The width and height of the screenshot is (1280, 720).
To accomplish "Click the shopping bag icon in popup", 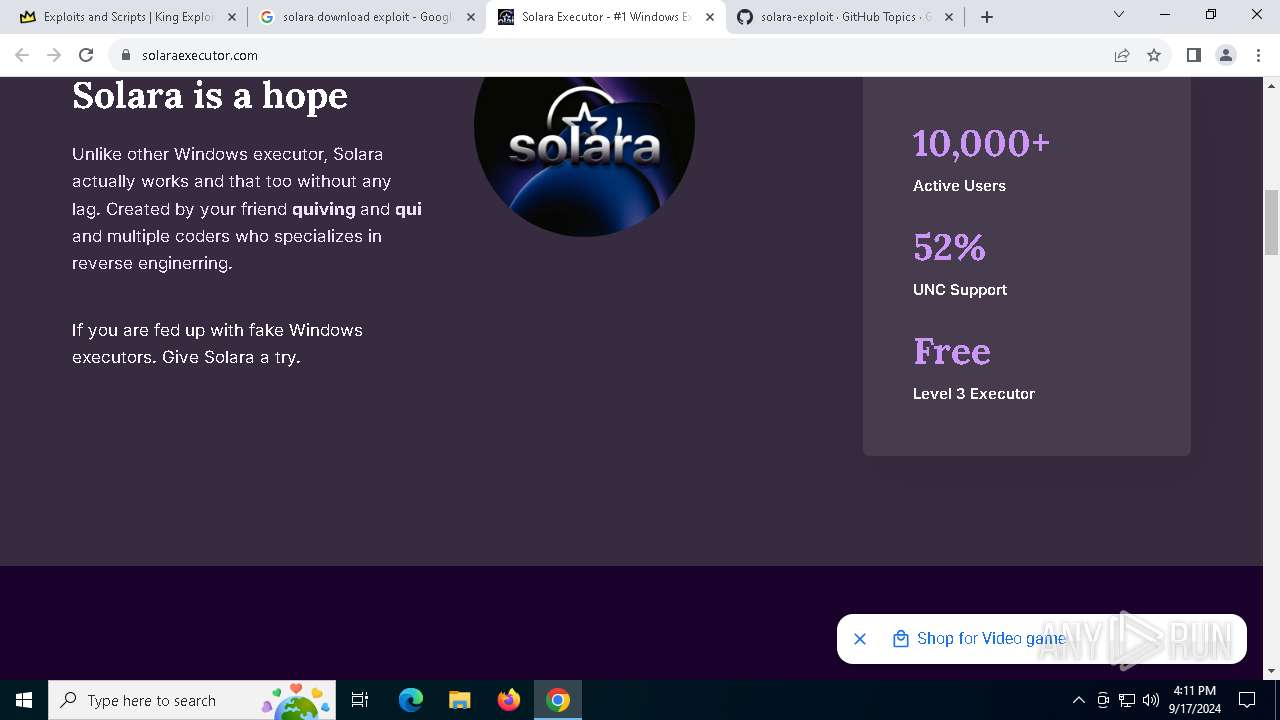I will coord(901,639).
